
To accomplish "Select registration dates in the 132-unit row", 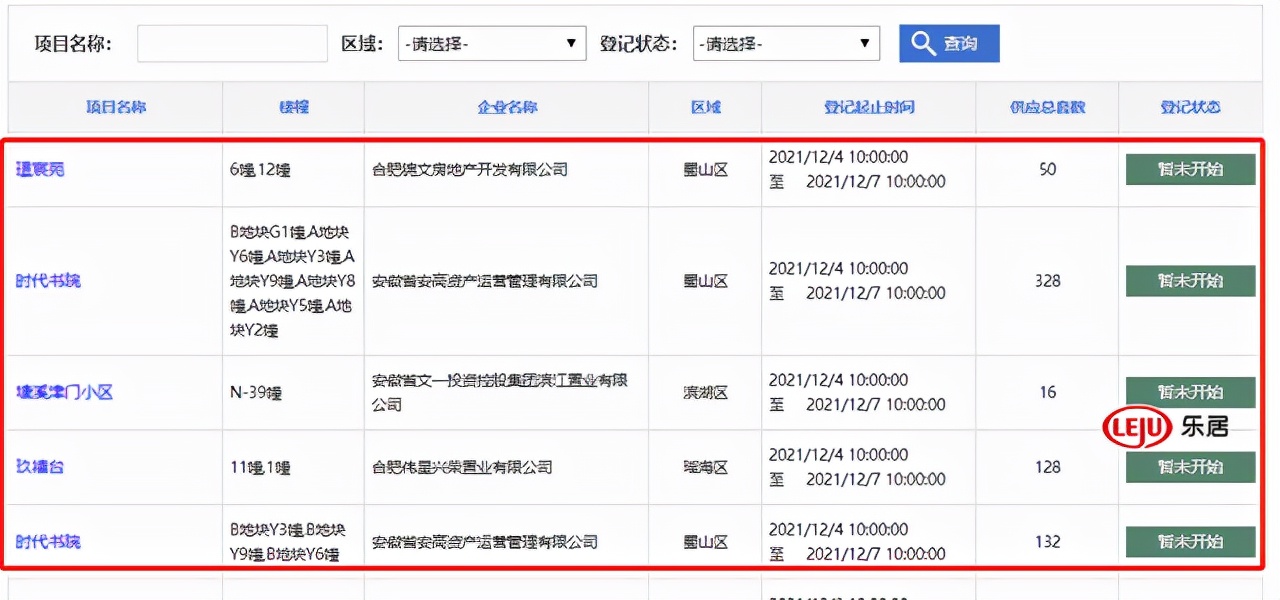I will pyautogui.click(x=857, y=541).
